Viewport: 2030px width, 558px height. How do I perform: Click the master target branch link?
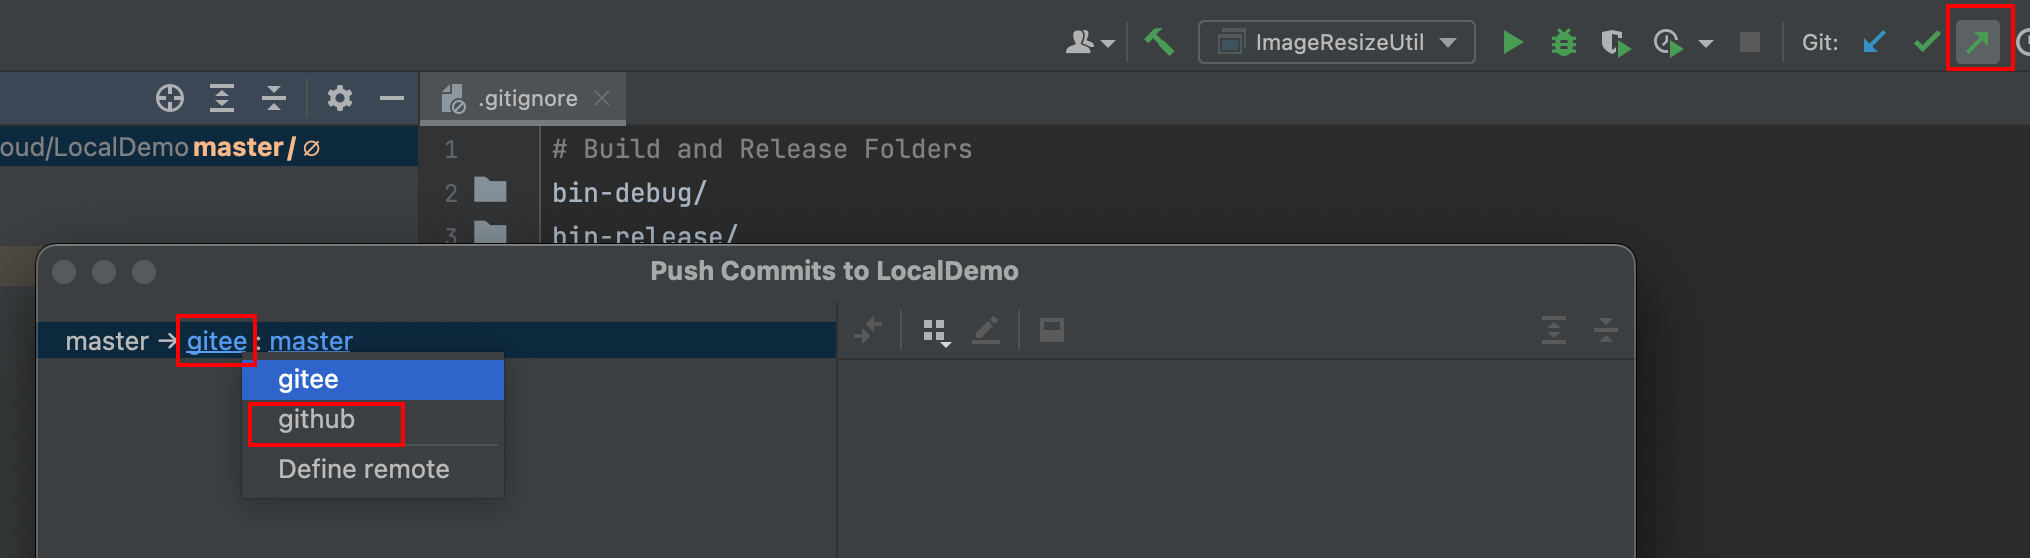(x=311, y=342)
